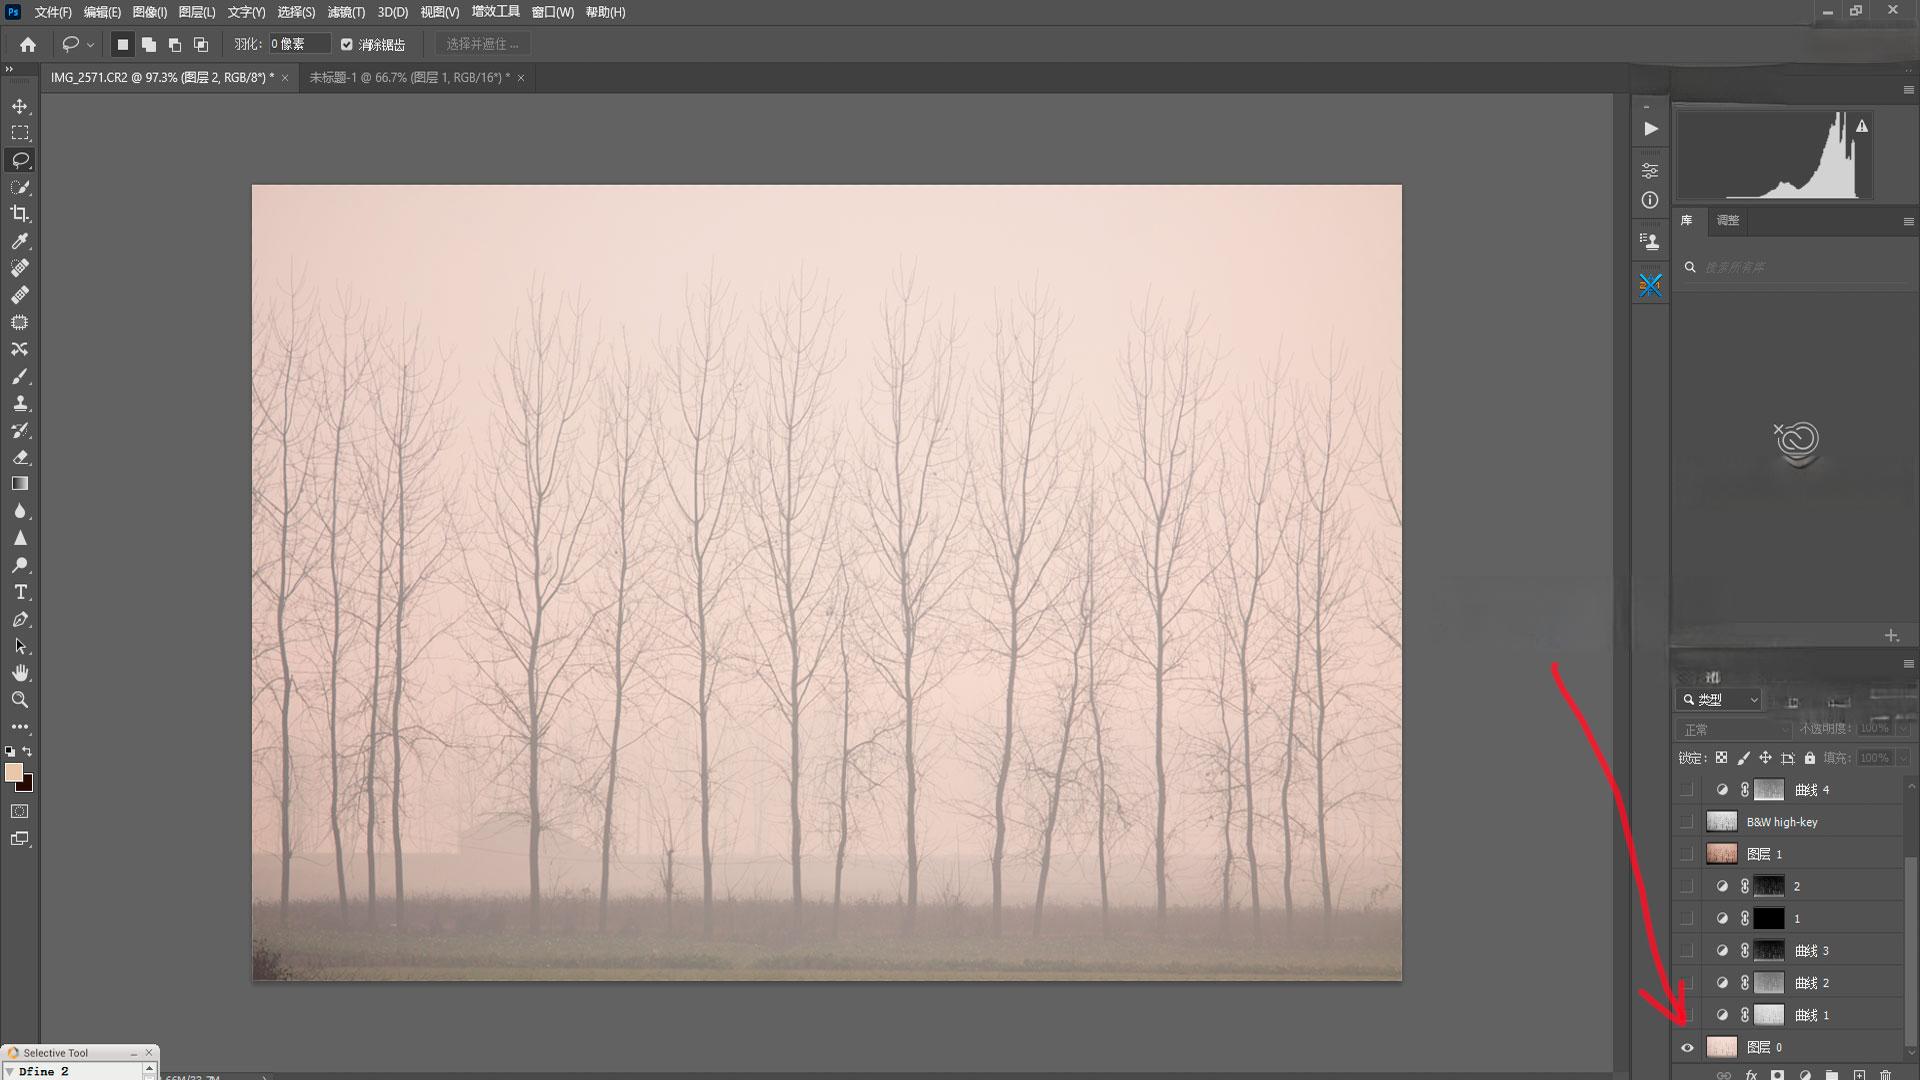Show the B&W high-key layer
Image resolution: width=1920 pixels, height=1080 pixels.
(1687, 822)
